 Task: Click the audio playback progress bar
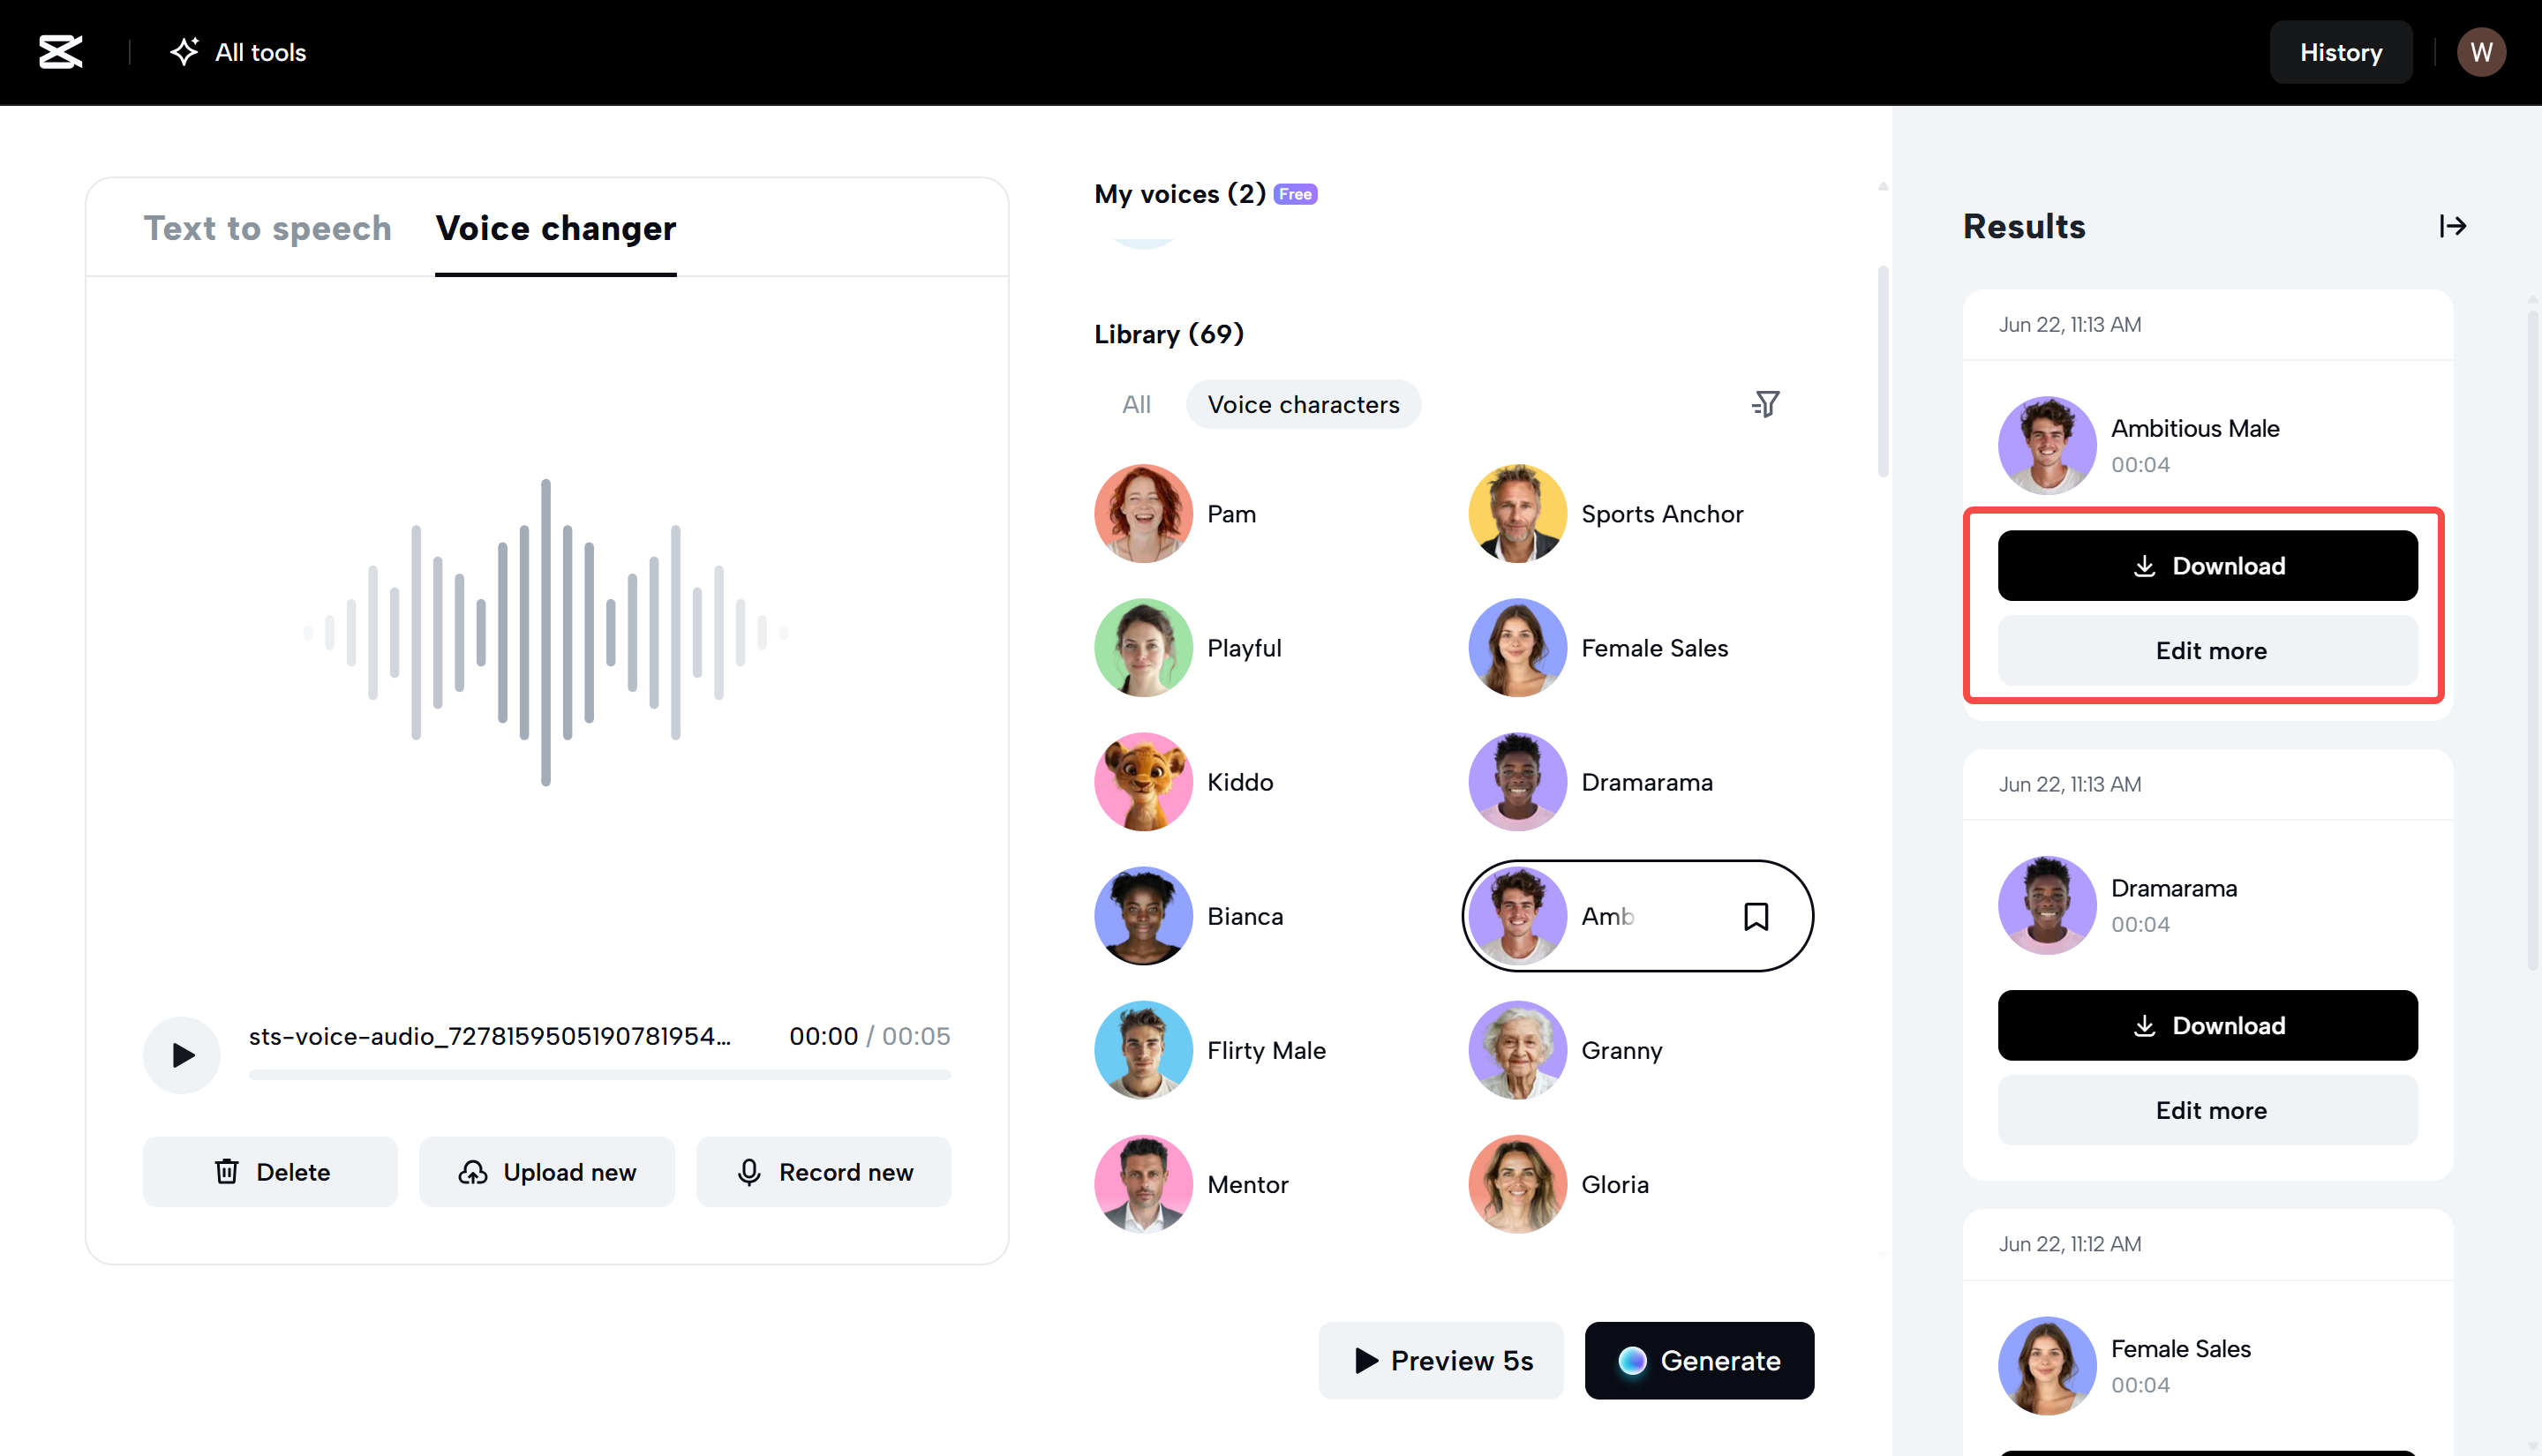599,1075
